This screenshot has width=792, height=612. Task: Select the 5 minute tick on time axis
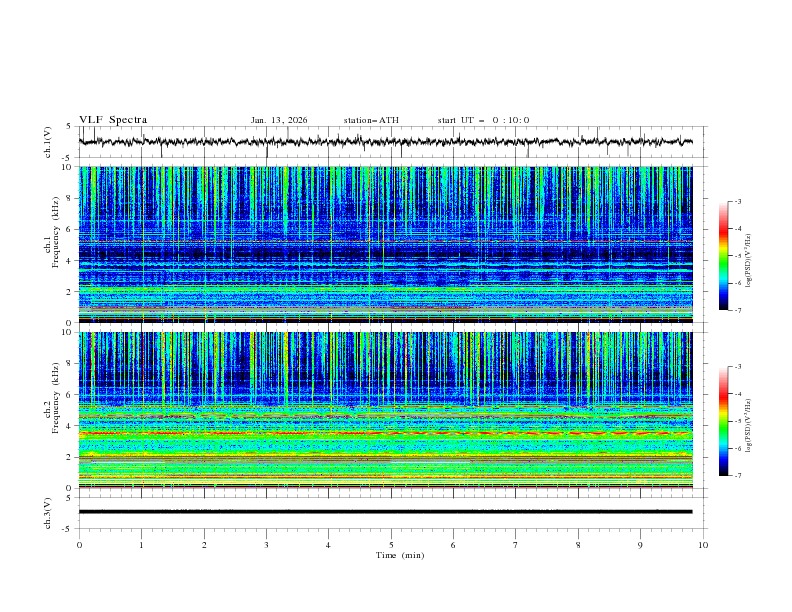click(391, 545)
